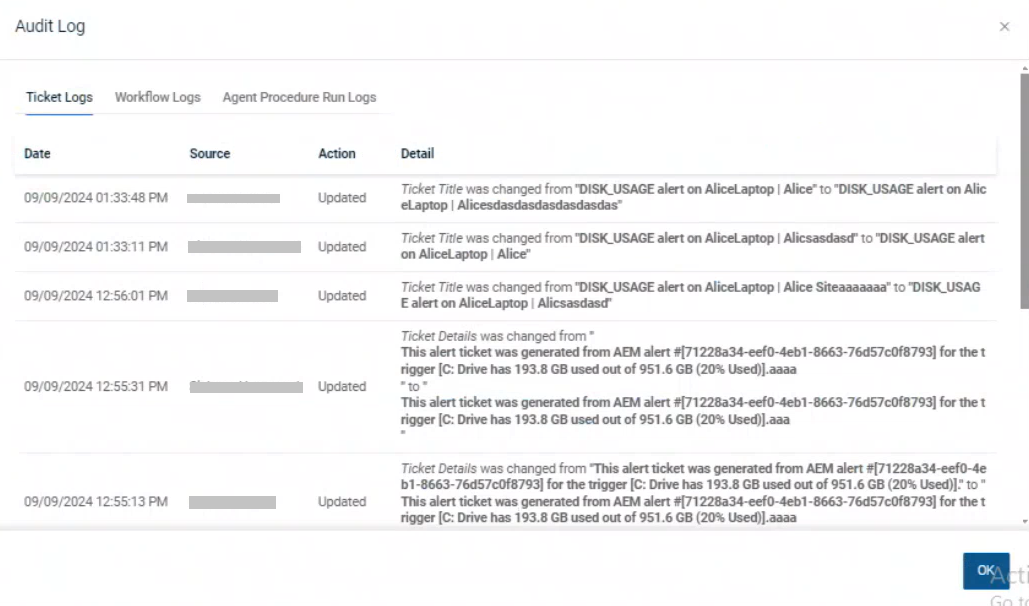Click the scrollbar down arrow

click(x=1024, y=521)
